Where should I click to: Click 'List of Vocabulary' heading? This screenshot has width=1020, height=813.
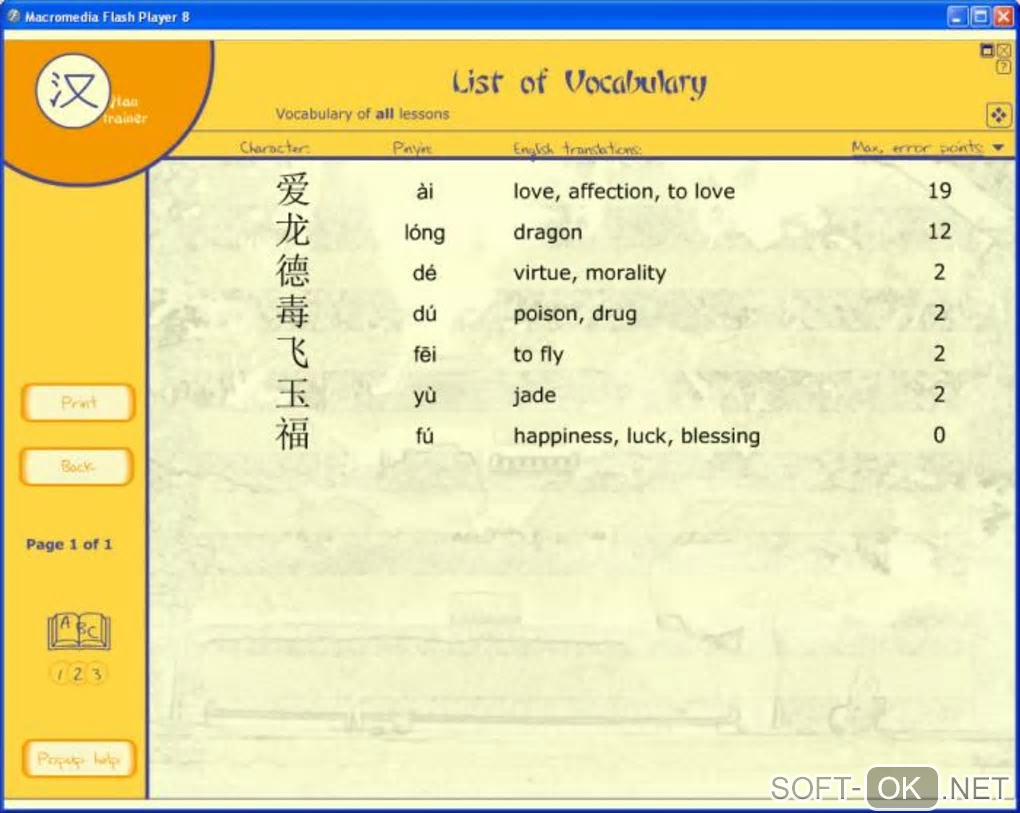click(x=579, y=83)
